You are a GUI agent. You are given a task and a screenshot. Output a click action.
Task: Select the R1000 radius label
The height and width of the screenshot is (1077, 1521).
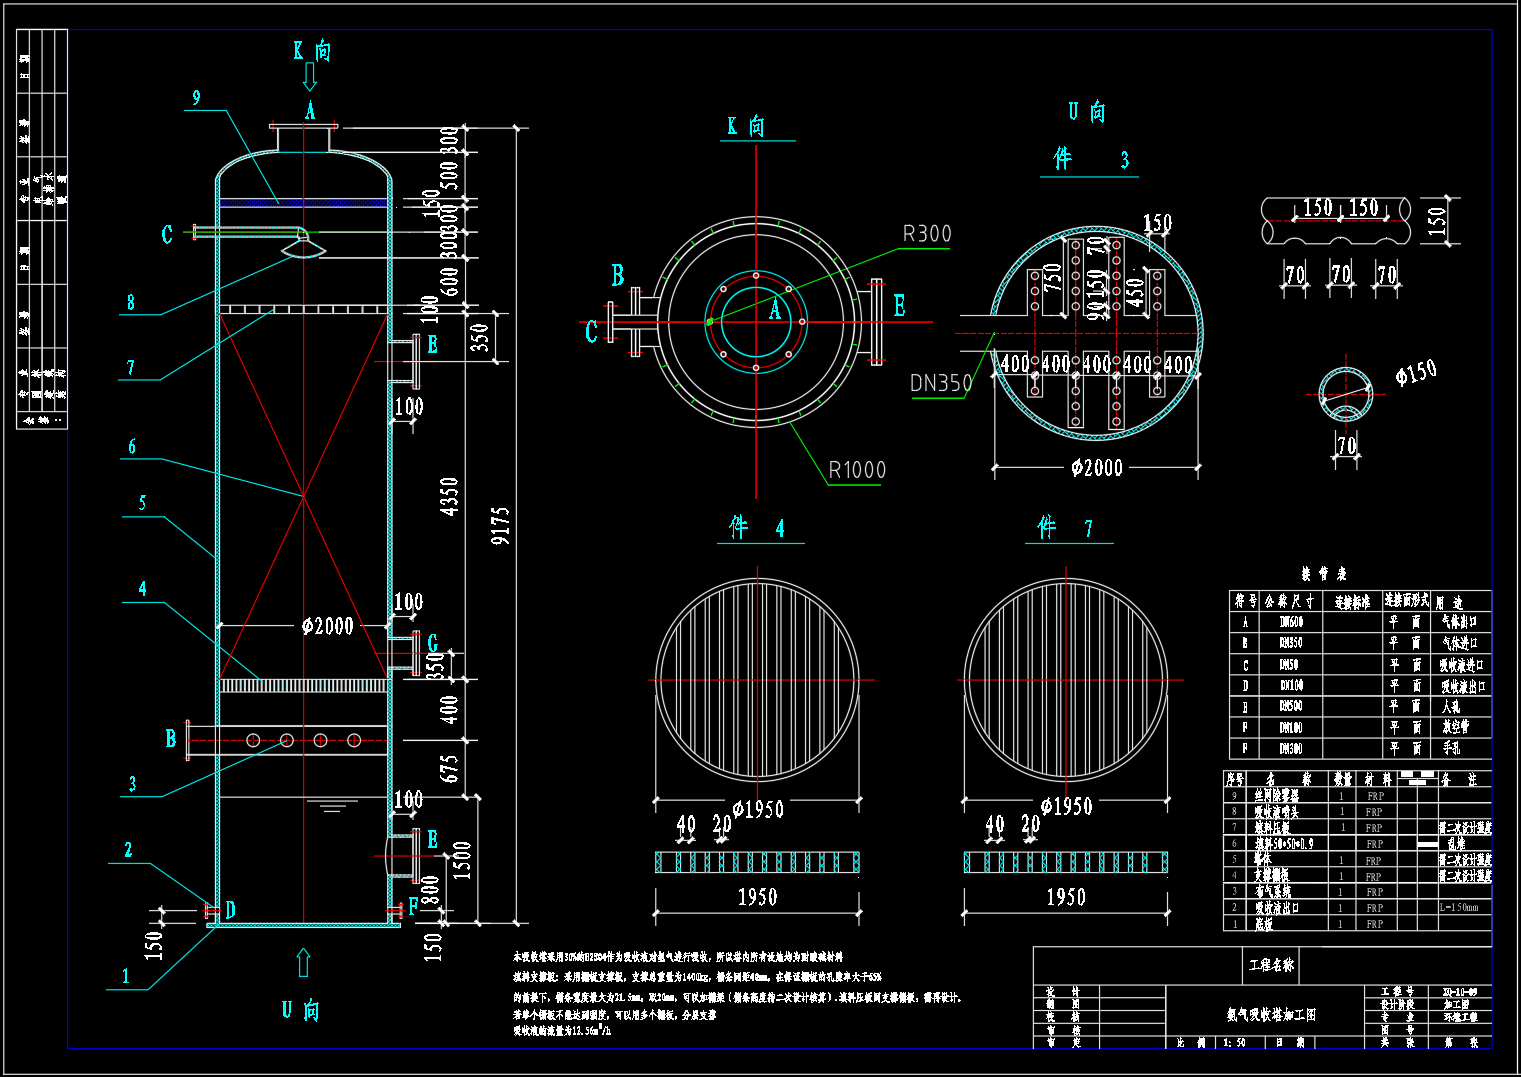pyautogui.click(x=857, y=470)
